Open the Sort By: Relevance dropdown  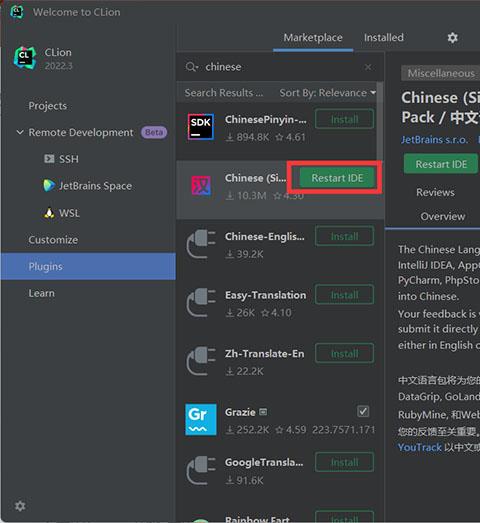point(328,92)
